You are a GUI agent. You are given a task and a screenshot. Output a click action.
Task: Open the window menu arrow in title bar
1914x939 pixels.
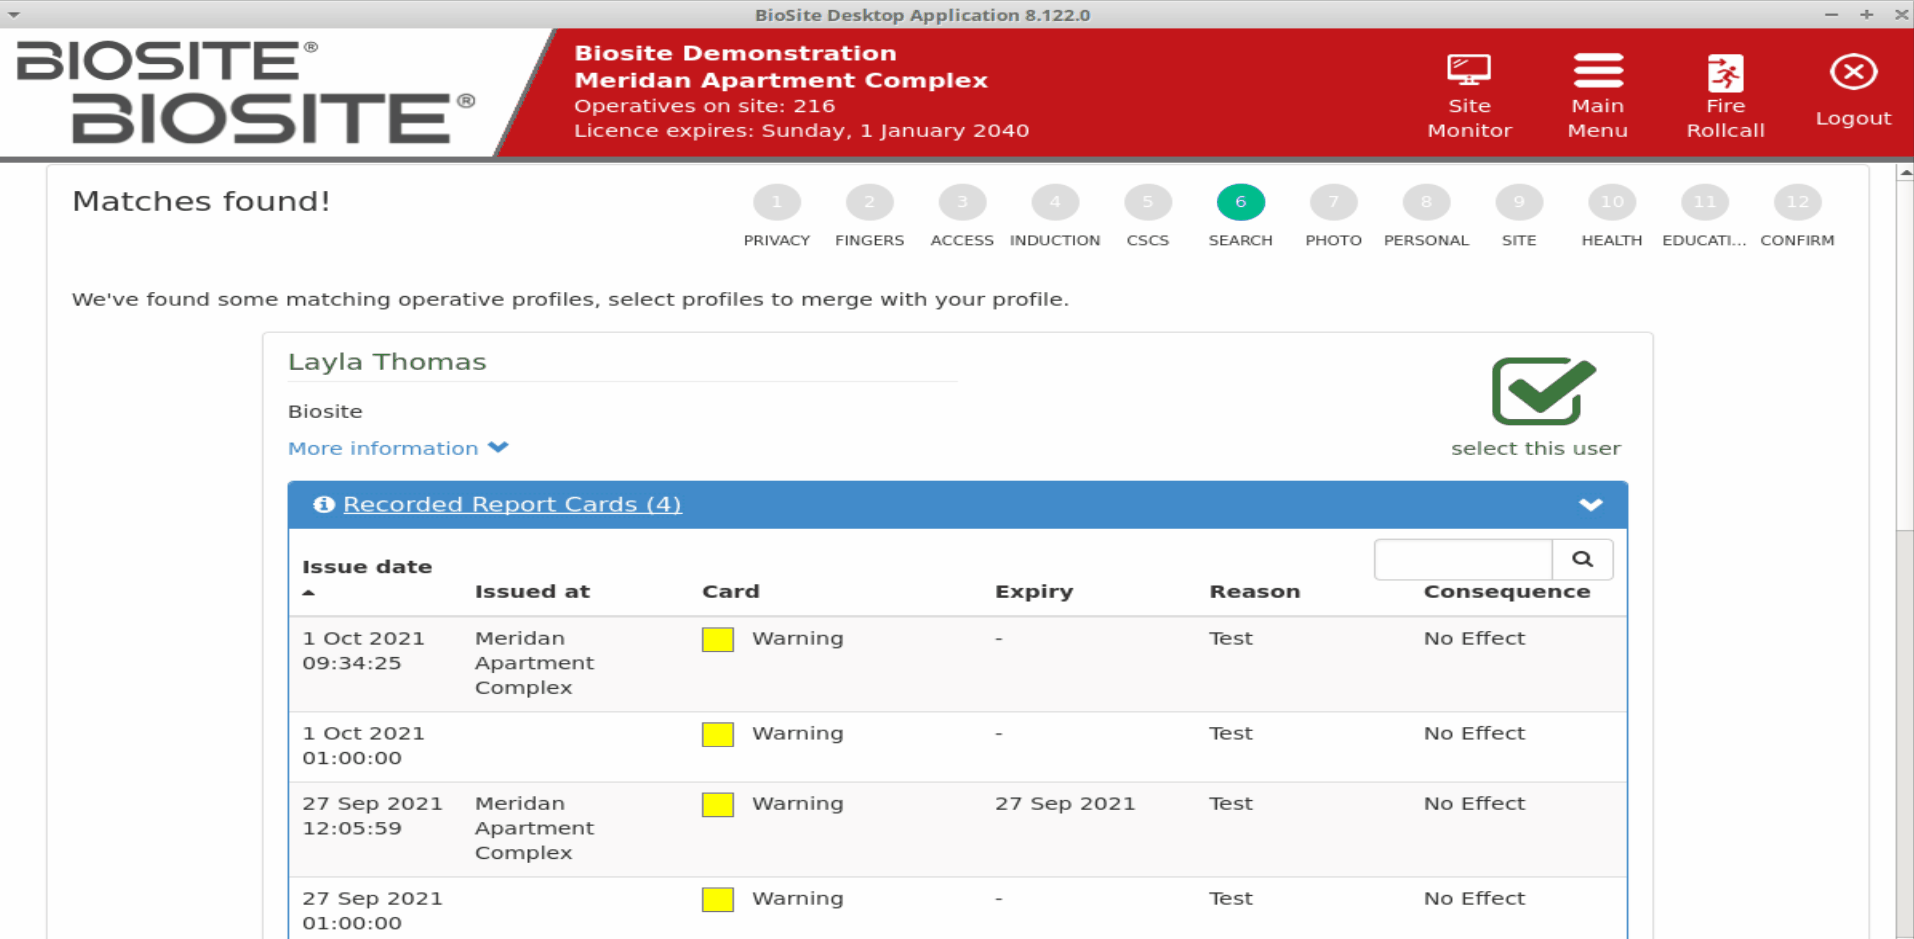[x=14, y=15]
